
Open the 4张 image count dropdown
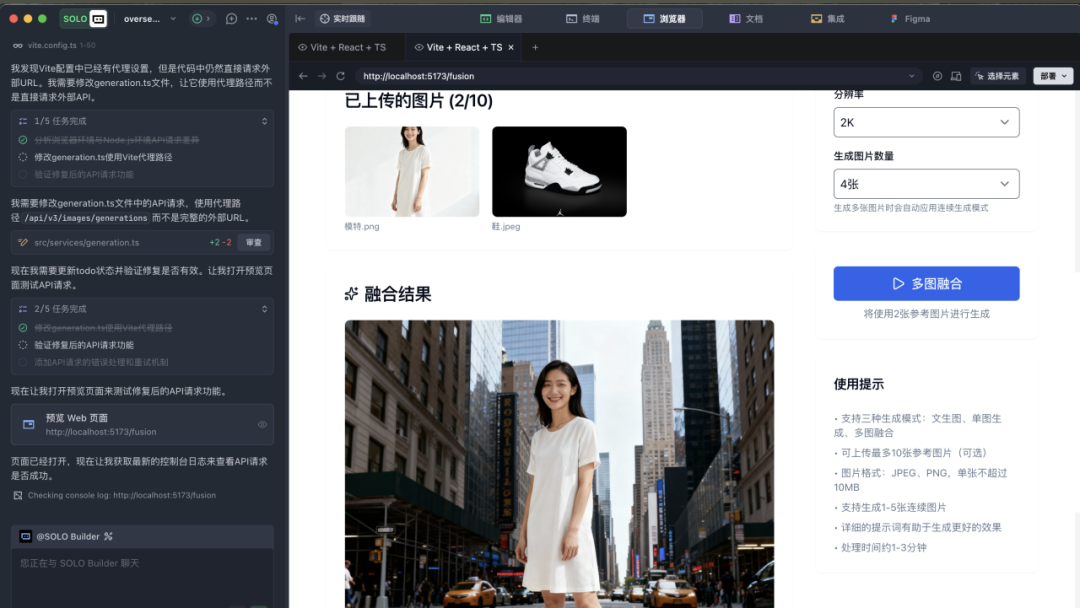pos(926,184)
